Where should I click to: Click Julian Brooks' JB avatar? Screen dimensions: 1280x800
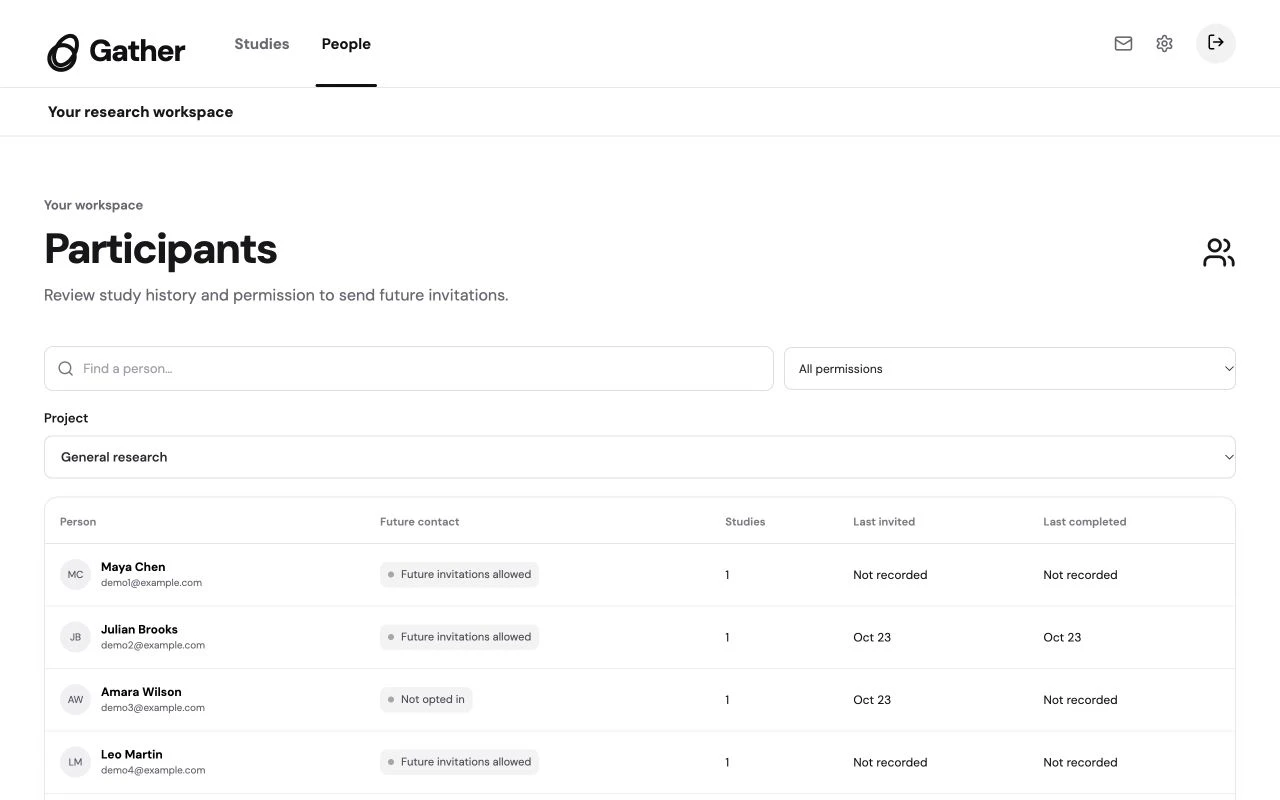[75, 637]
